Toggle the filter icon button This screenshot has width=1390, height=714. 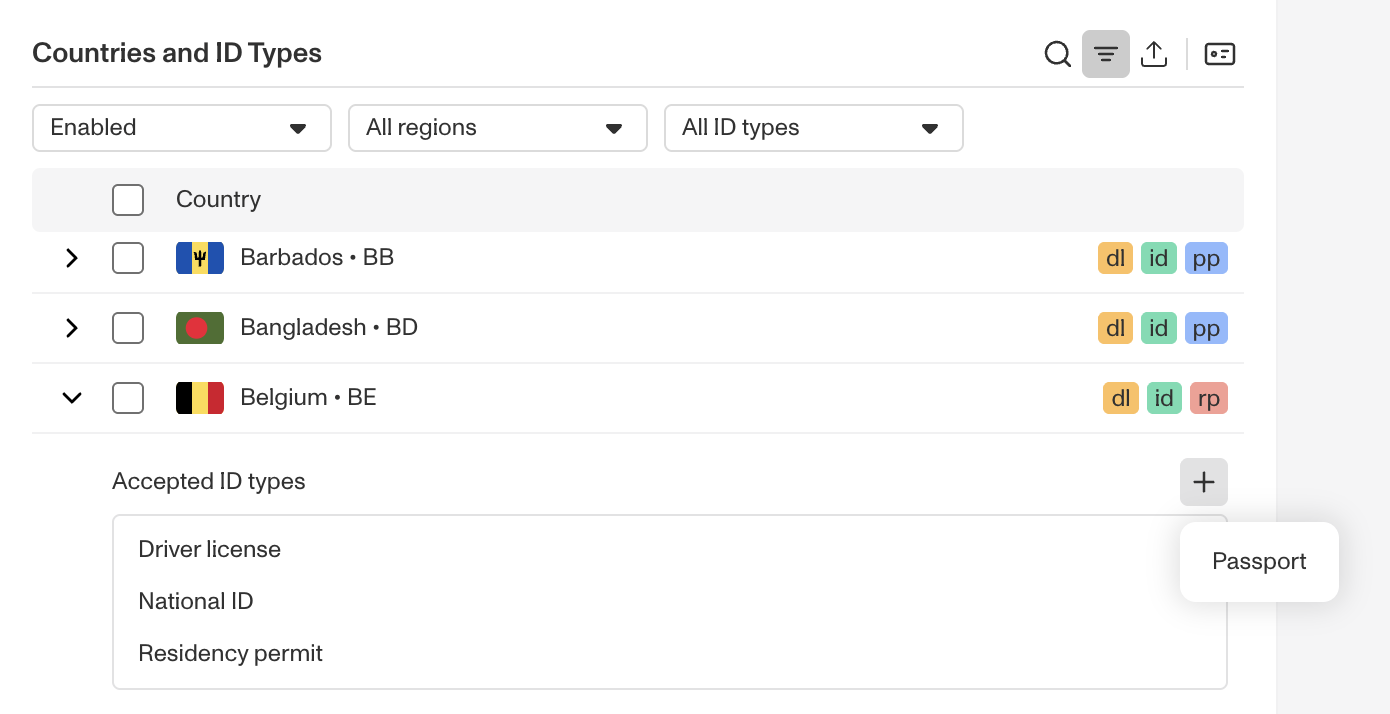click(x=1106, y=54)
